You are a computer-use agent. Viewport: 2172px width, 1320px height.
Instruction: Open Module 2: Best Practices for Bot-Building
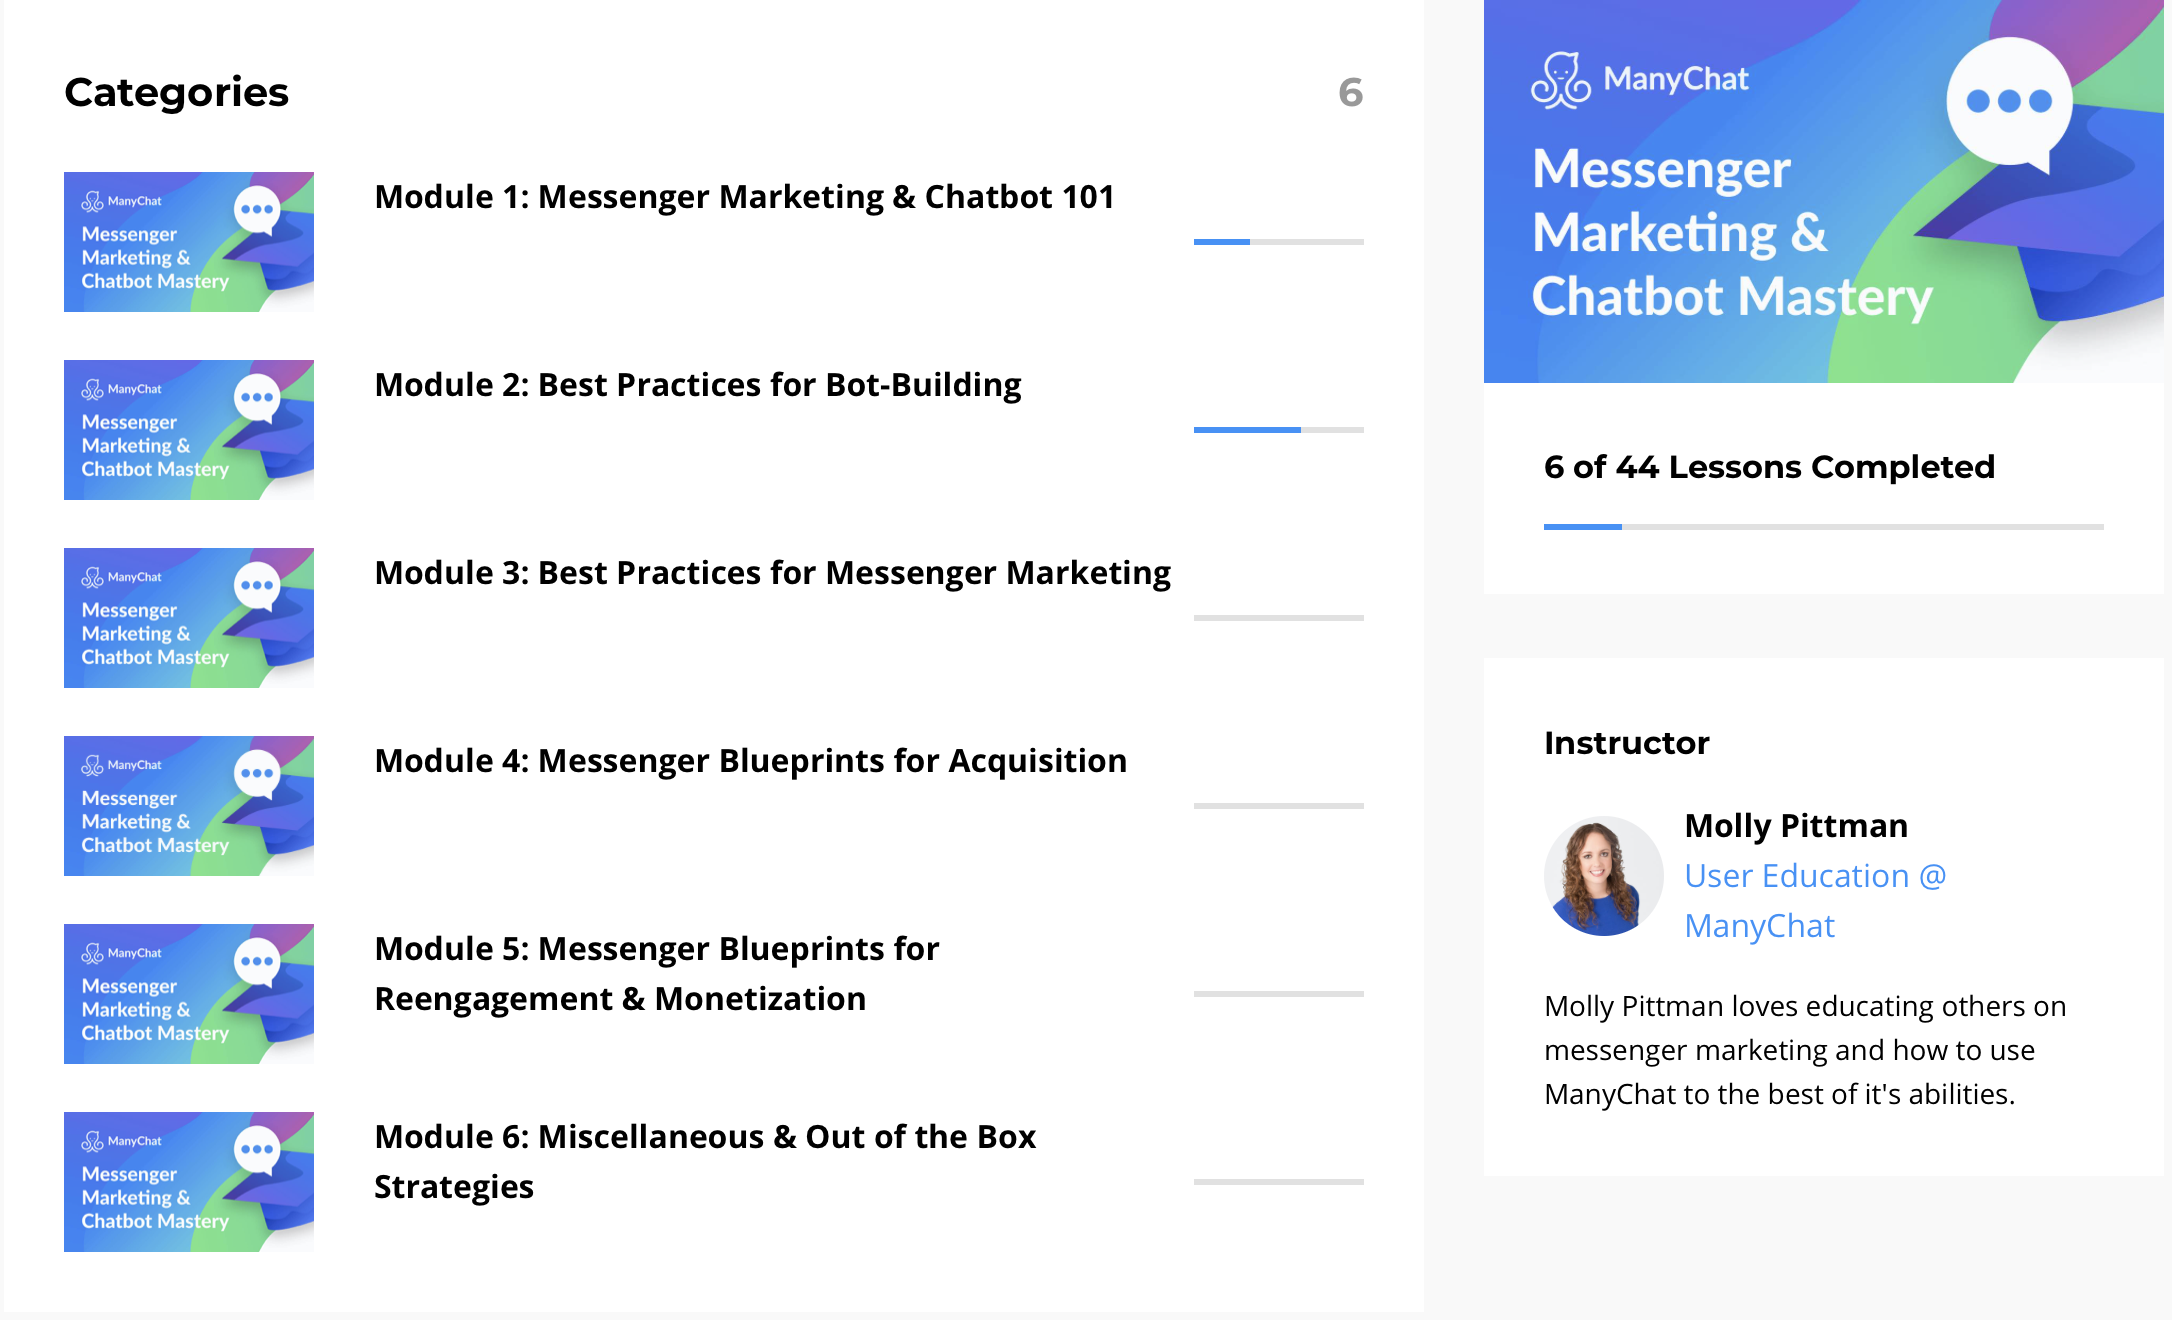[698, 385]
